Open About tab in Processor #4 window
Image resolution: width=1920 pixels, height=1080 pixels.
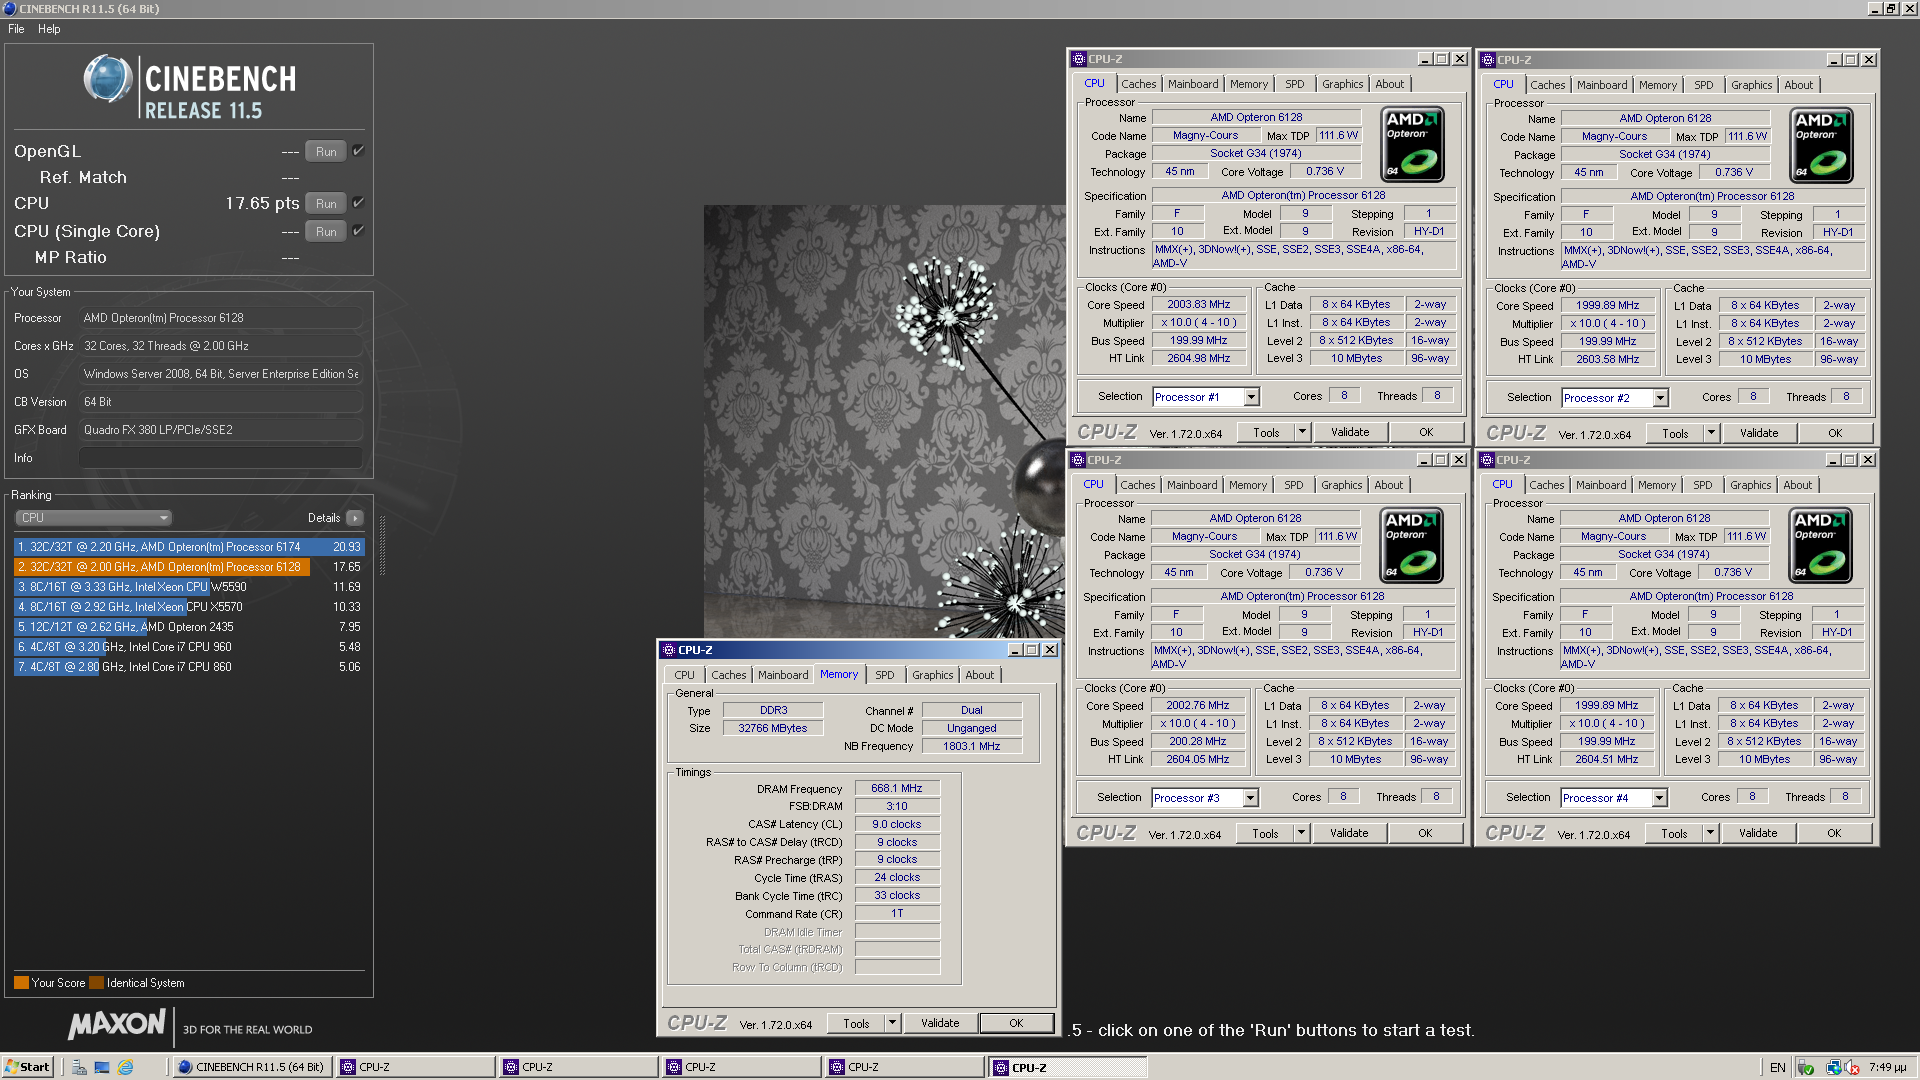(1797, 485)
